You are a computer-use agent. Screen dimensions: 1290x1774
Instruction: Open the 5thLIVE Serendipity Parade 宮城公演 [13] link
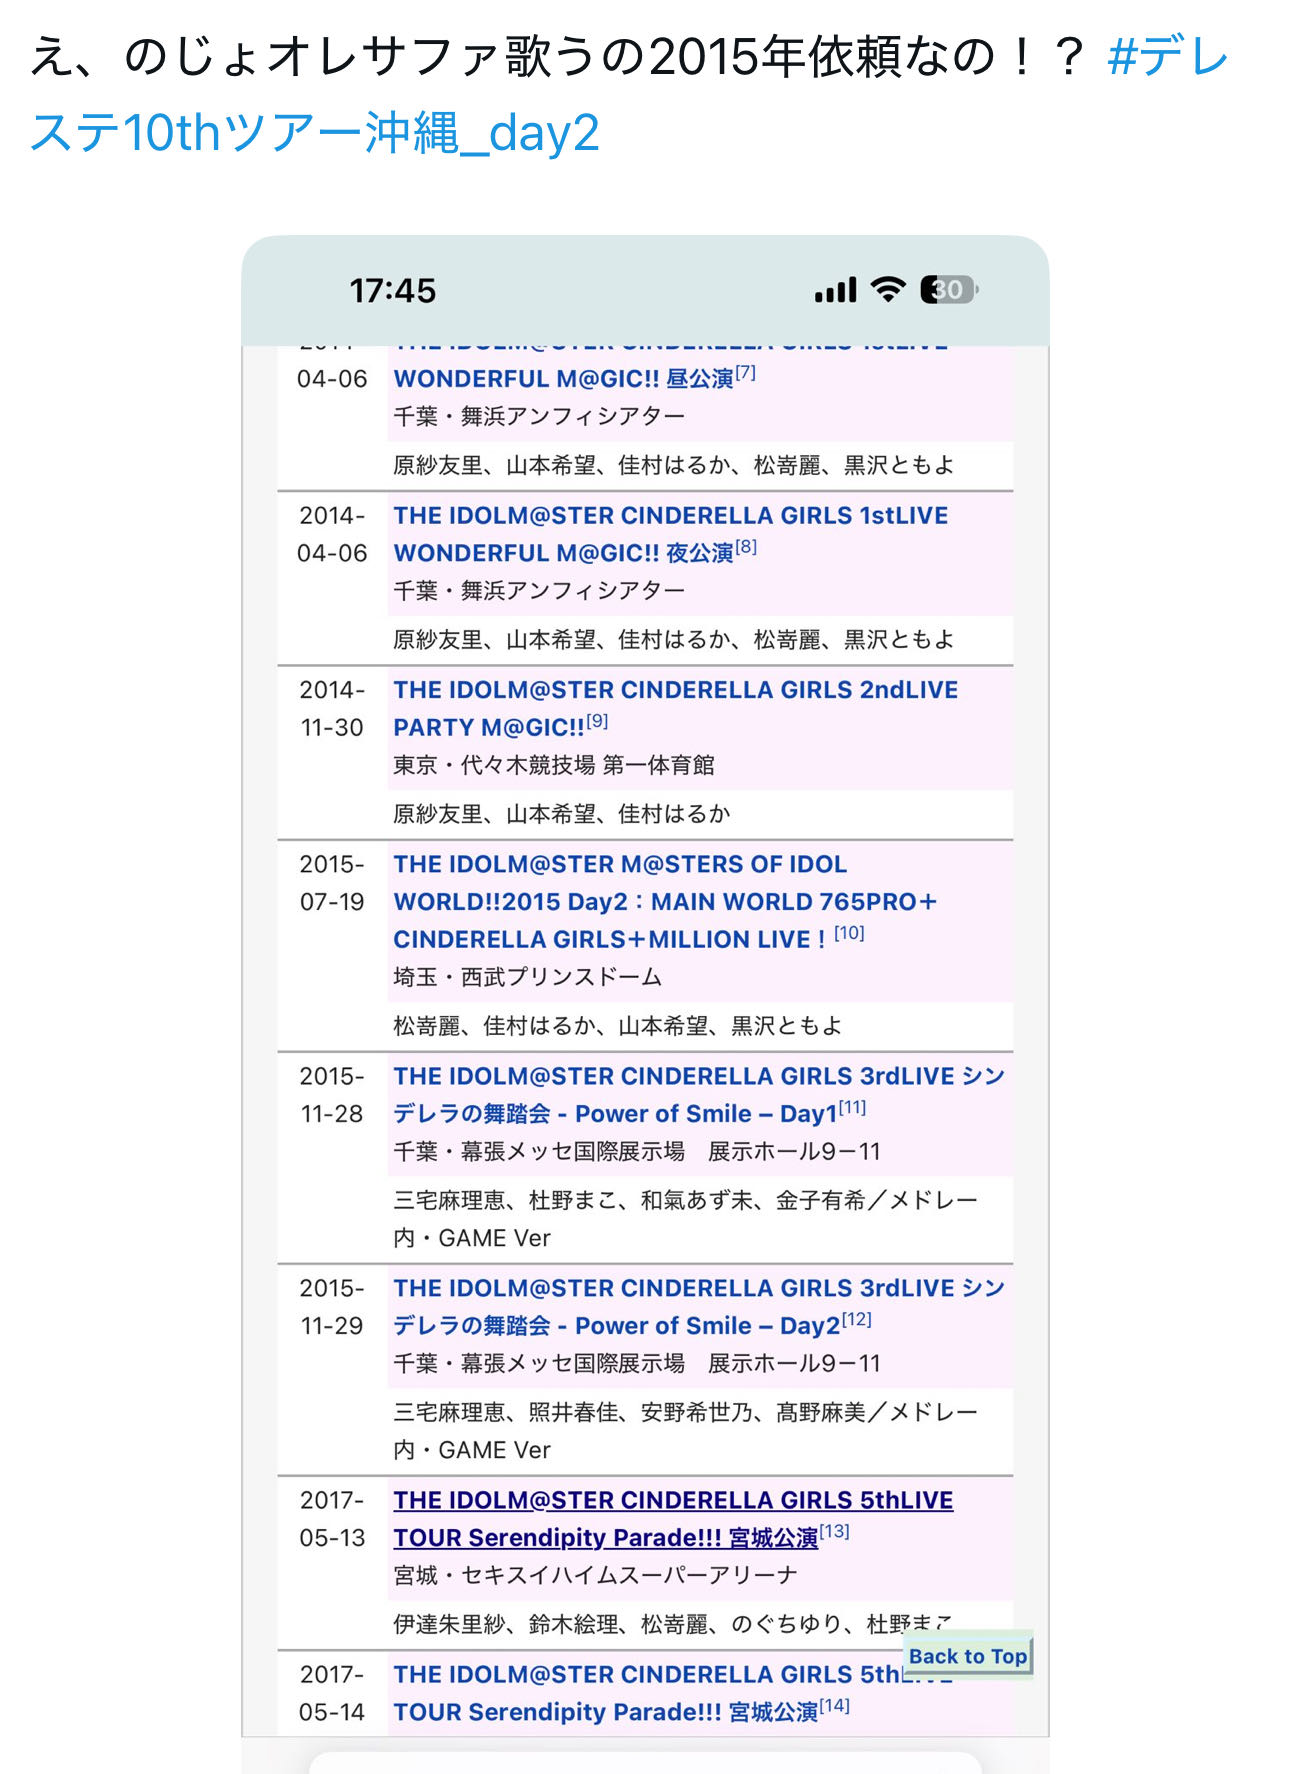pyautogui.click(x=673, y=1518)
